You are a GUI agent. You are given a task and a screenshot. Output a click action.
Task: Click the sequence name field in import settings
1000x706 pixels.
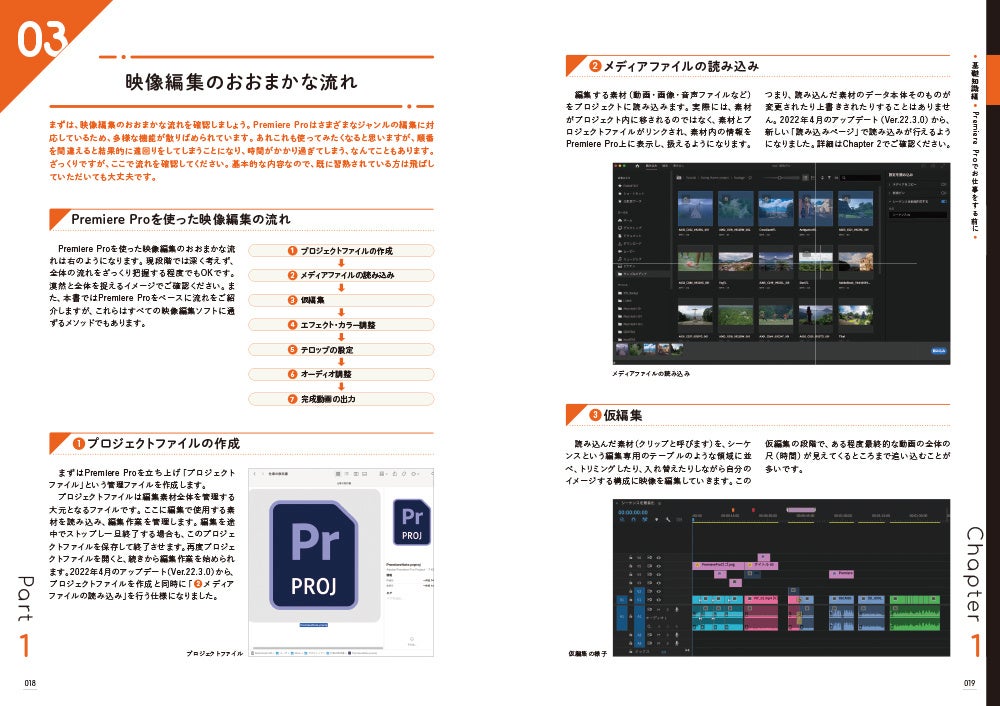pos(918,215)
